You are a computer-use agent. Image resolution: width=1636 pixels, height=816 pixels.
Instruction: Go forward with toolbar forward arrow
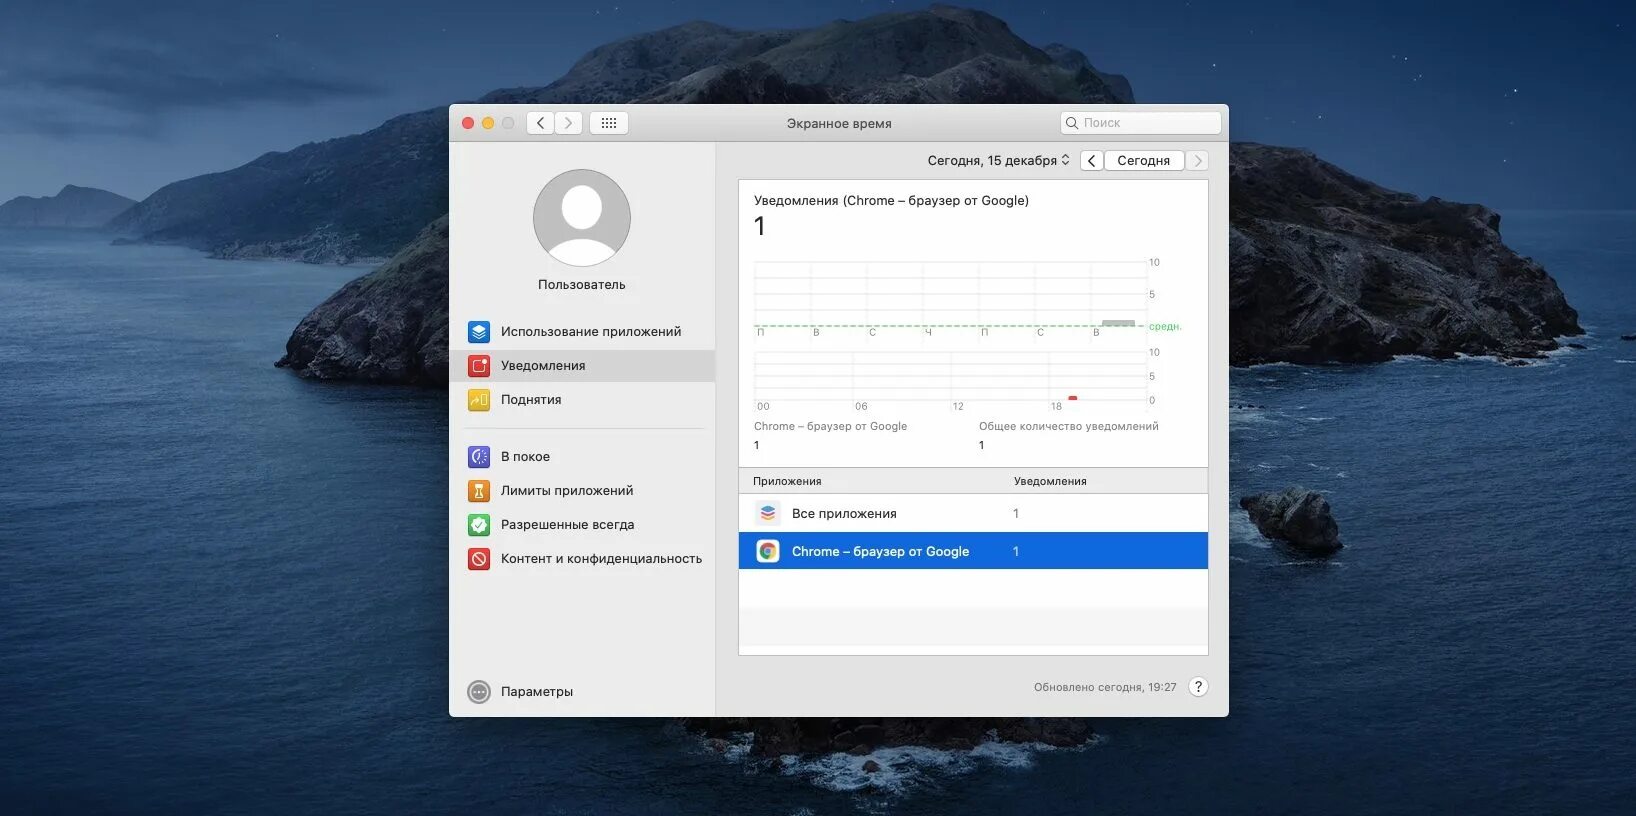click(568, 123)
